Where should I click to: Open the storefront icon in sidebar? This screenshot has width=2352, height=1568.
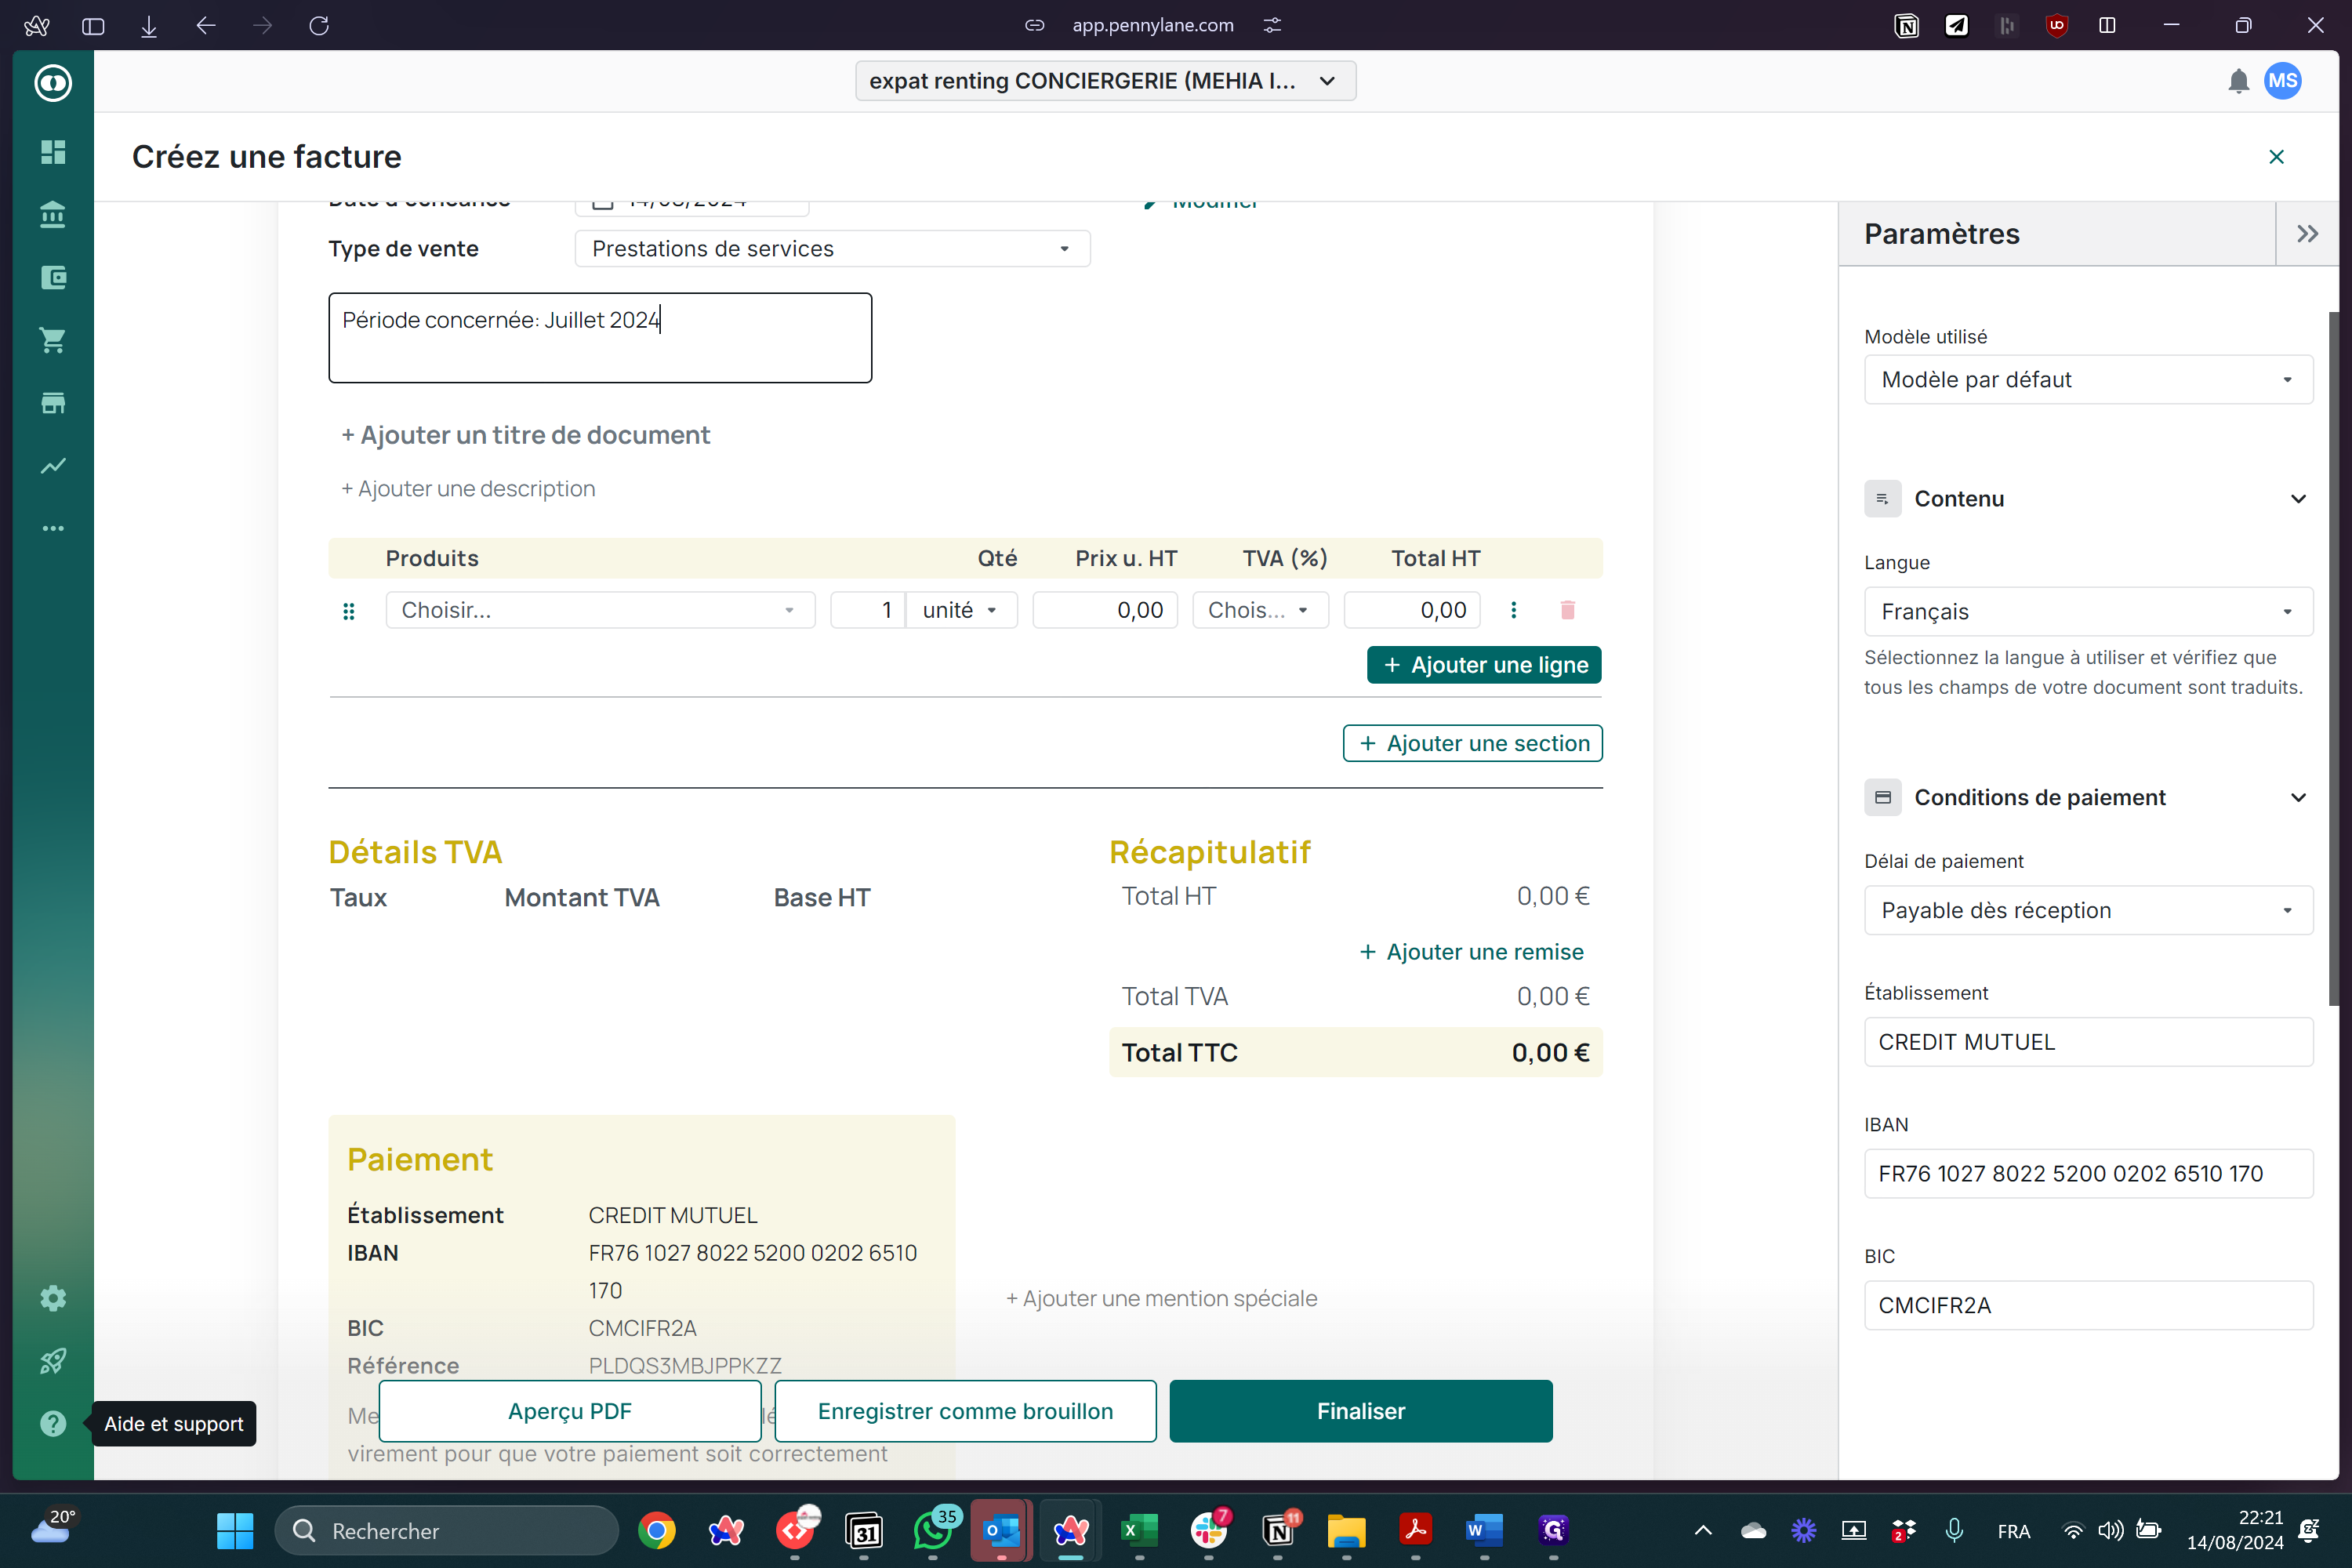pyautogui.click(x=53, y=403)
